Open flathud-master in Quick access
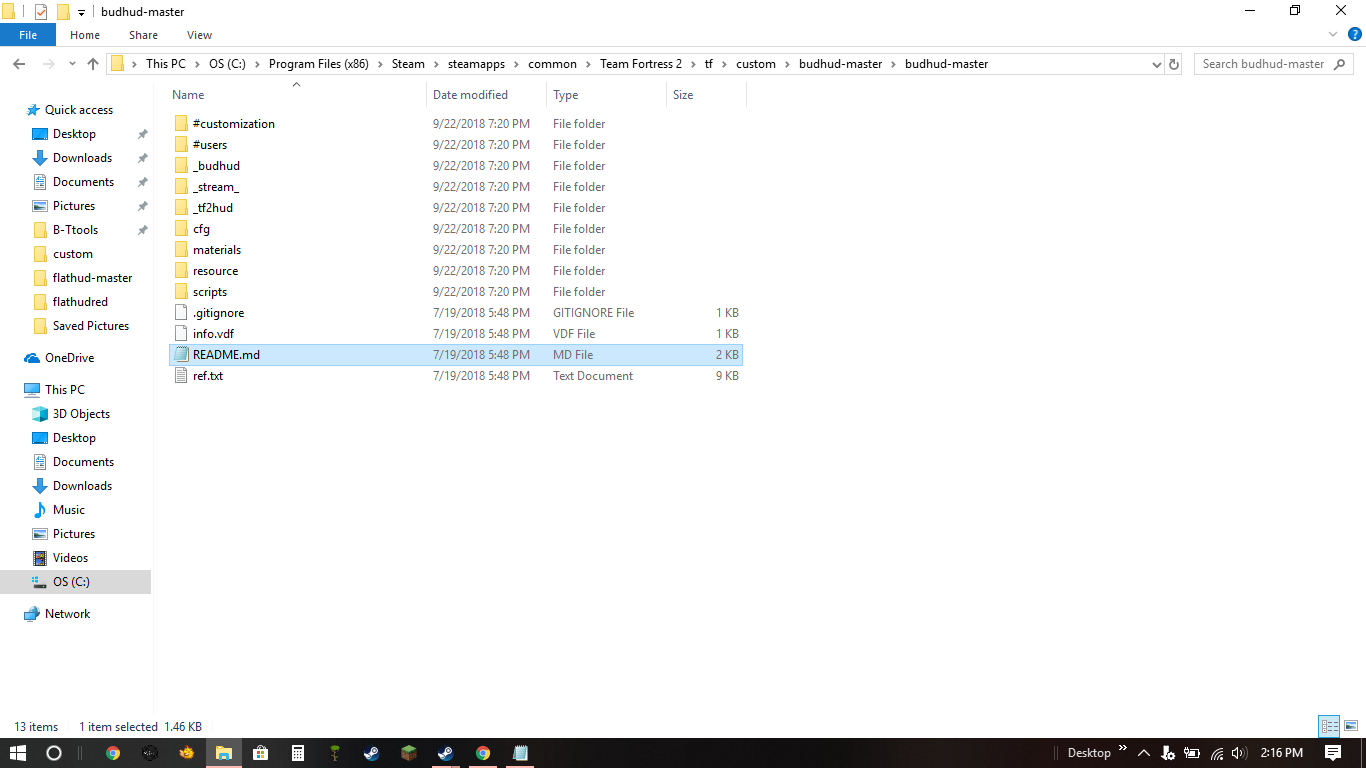The height and width of the screenshot is (768, 1366). 92,278
